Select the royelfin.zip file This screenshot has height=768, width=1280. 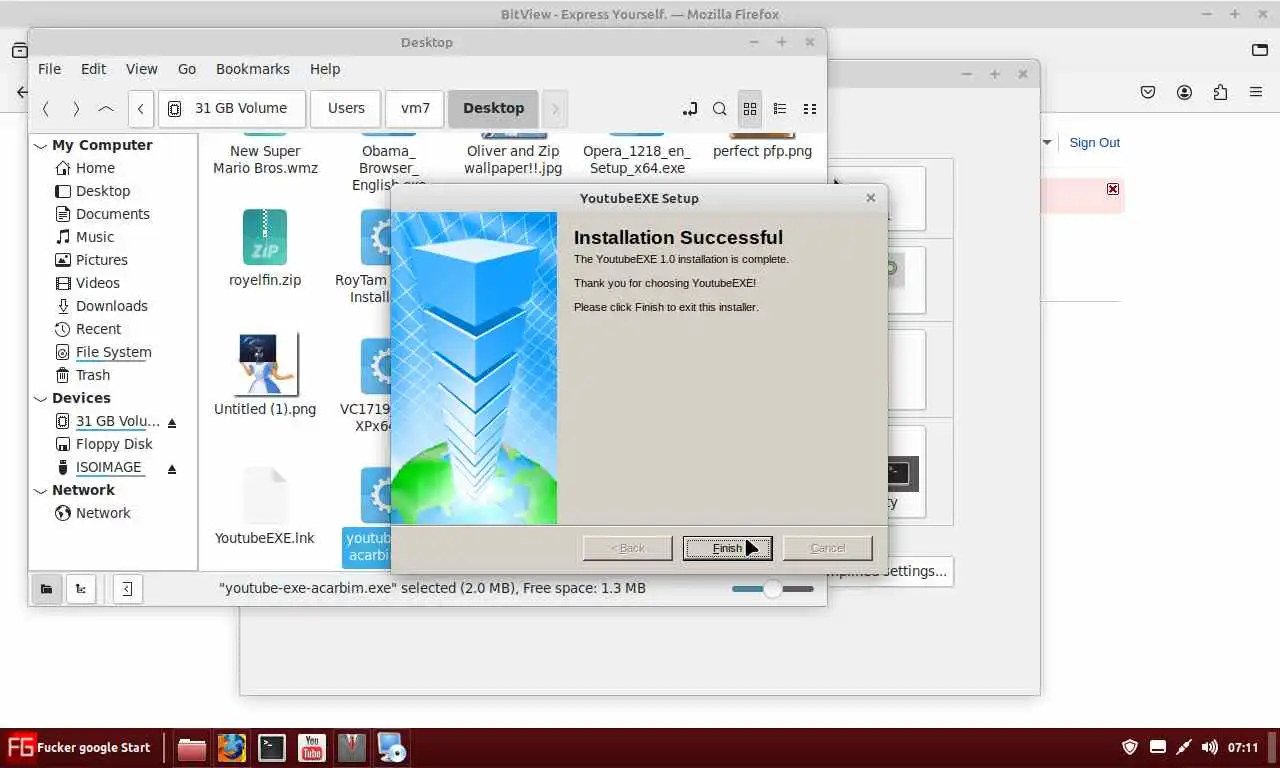pyautogui.click(x=265, y=250)
